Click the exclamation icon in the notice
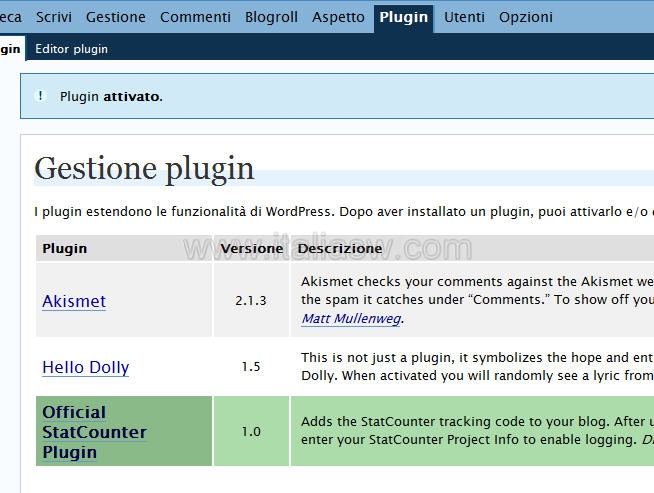654x493 pixels. pyautogui.click(x=40, y=96)
